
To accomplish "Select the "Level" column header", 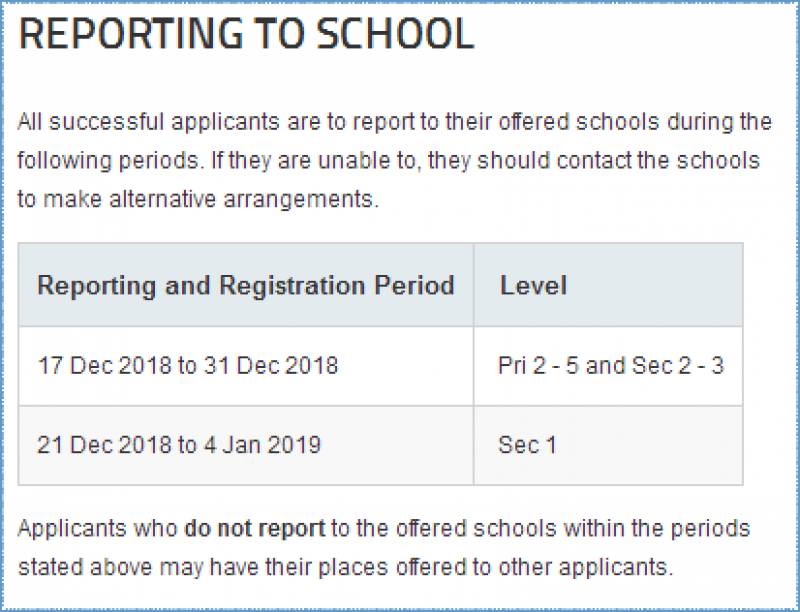I will coord(533,285).
